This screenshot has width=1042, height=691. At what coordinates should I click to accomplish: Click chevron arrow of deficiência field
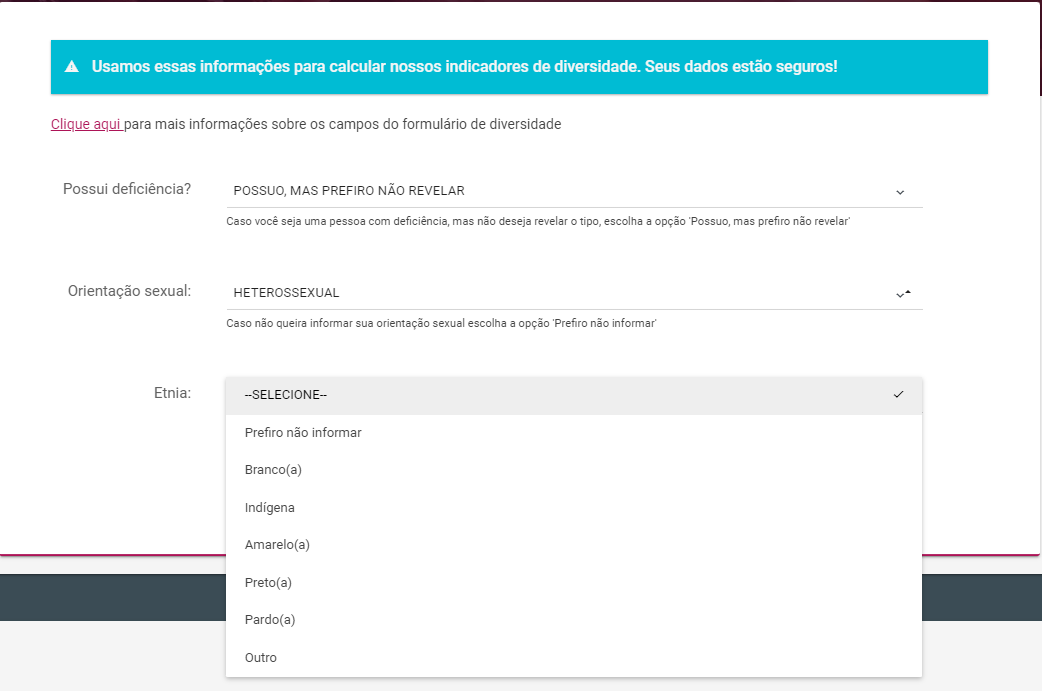900,192
